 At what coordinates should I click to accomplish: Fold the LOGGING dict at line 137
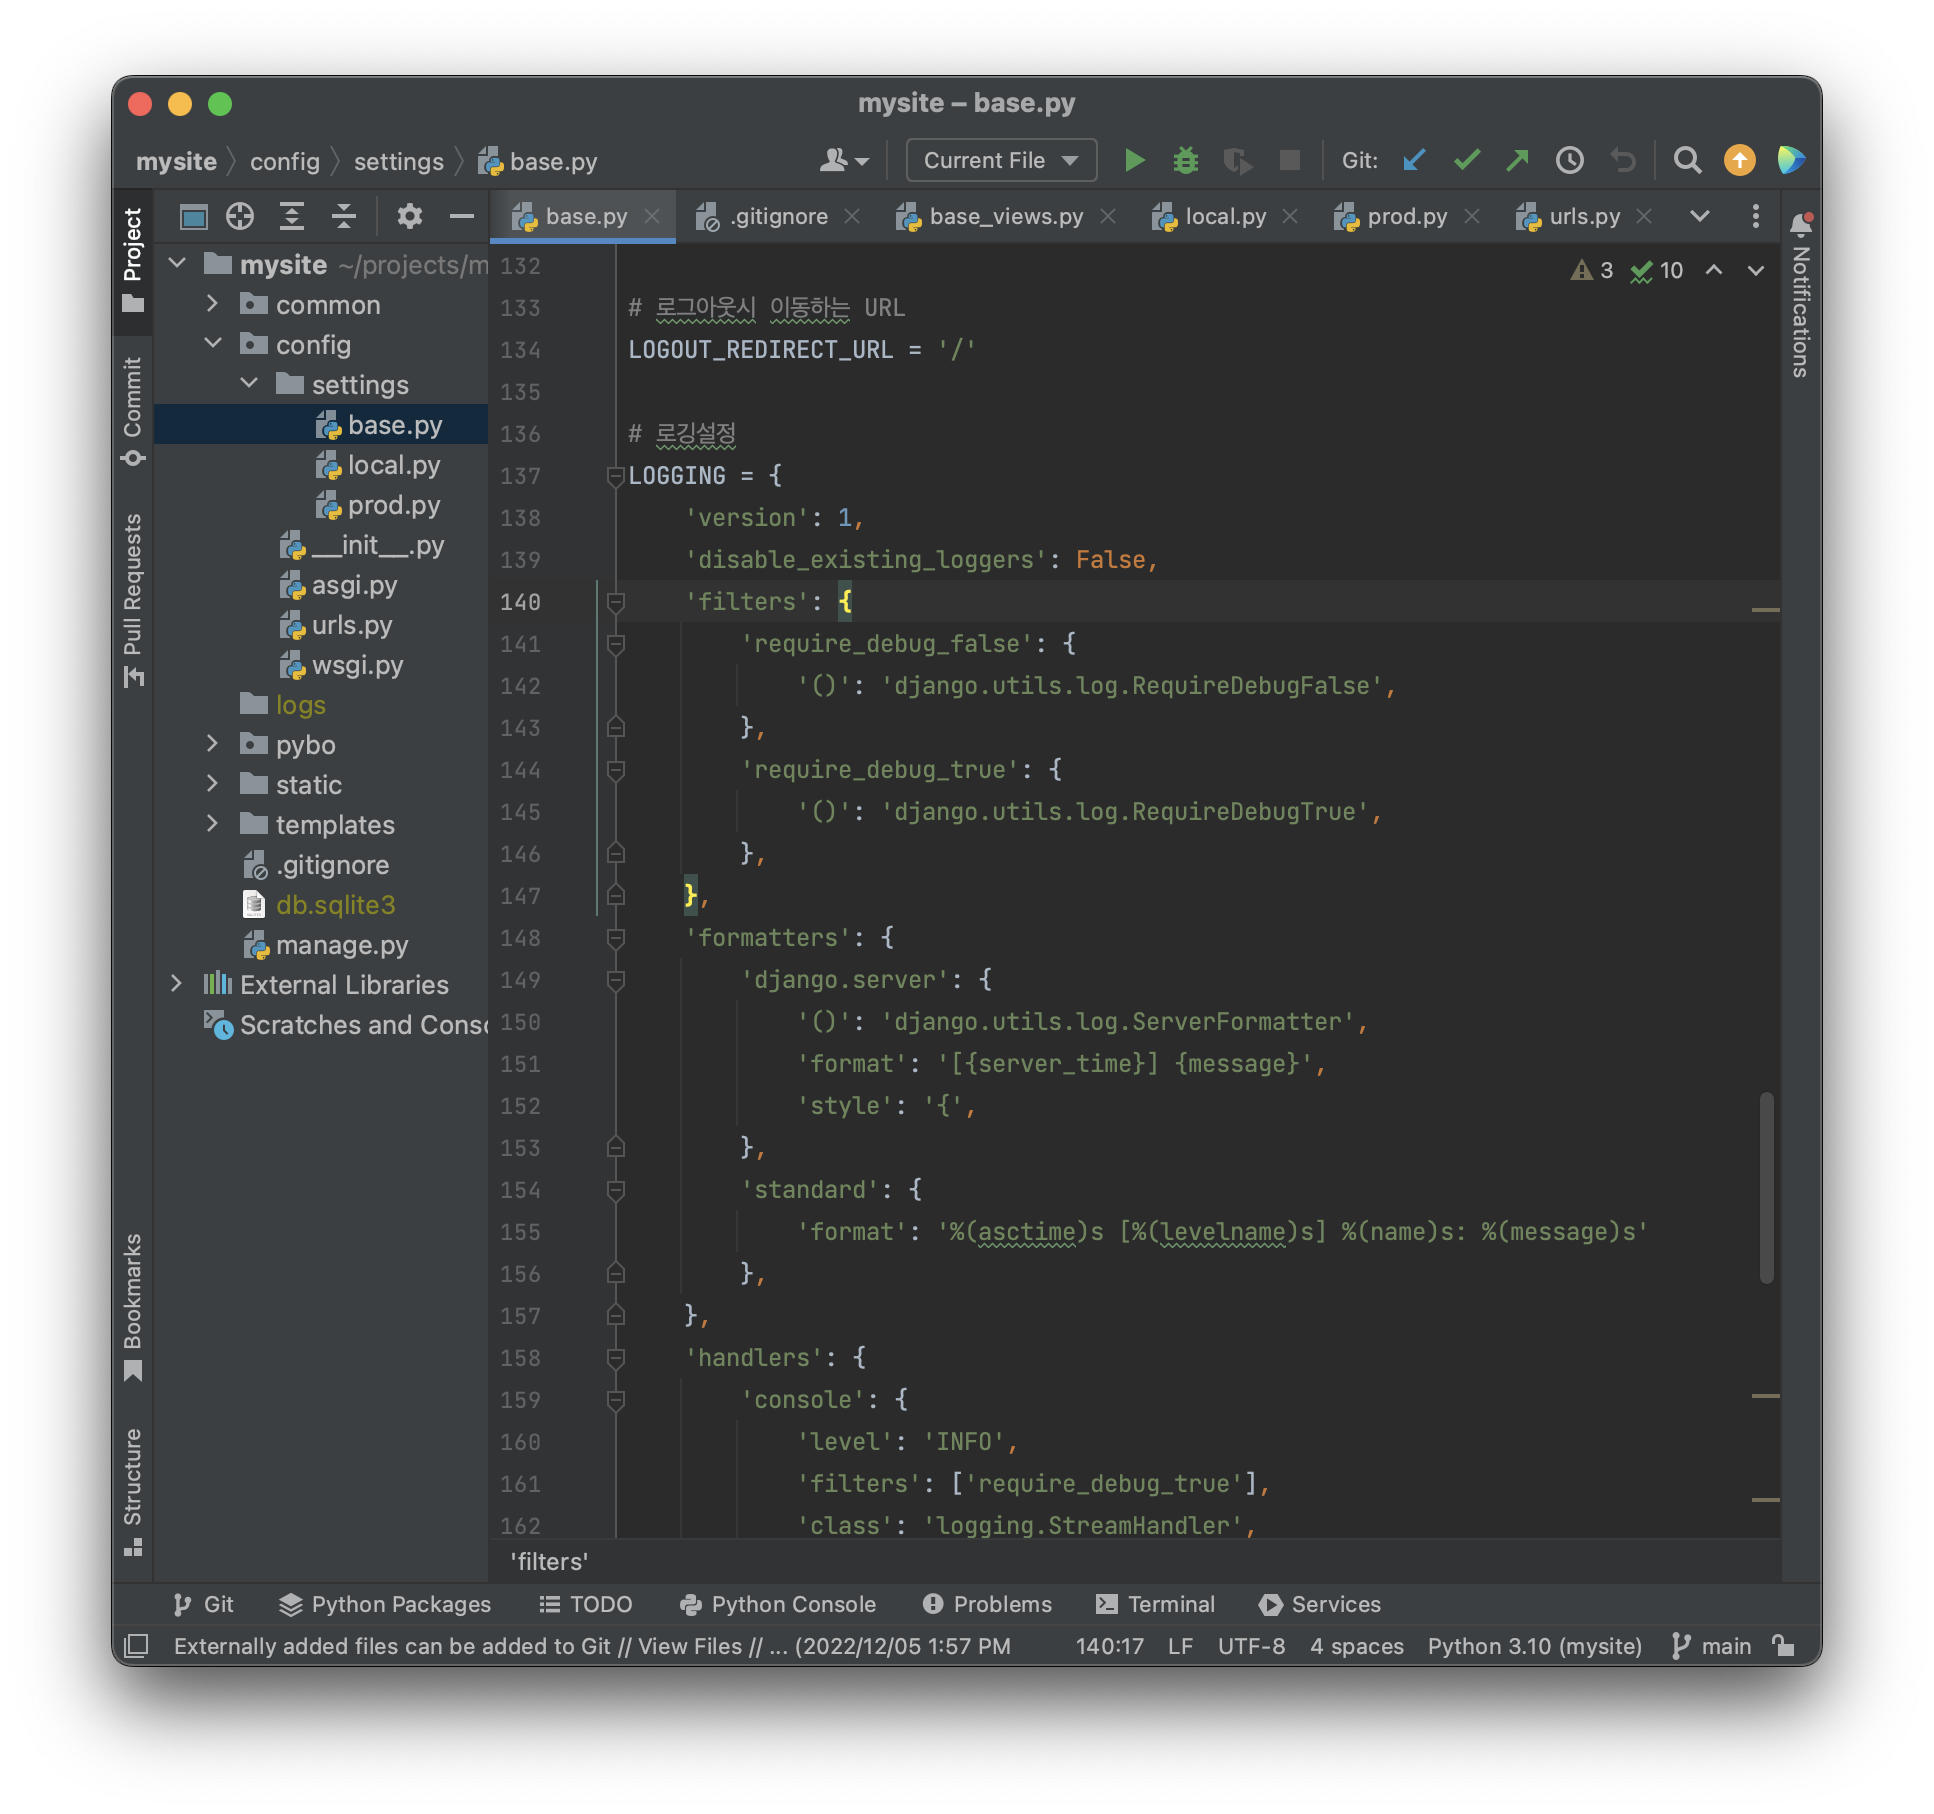[616, 476]
